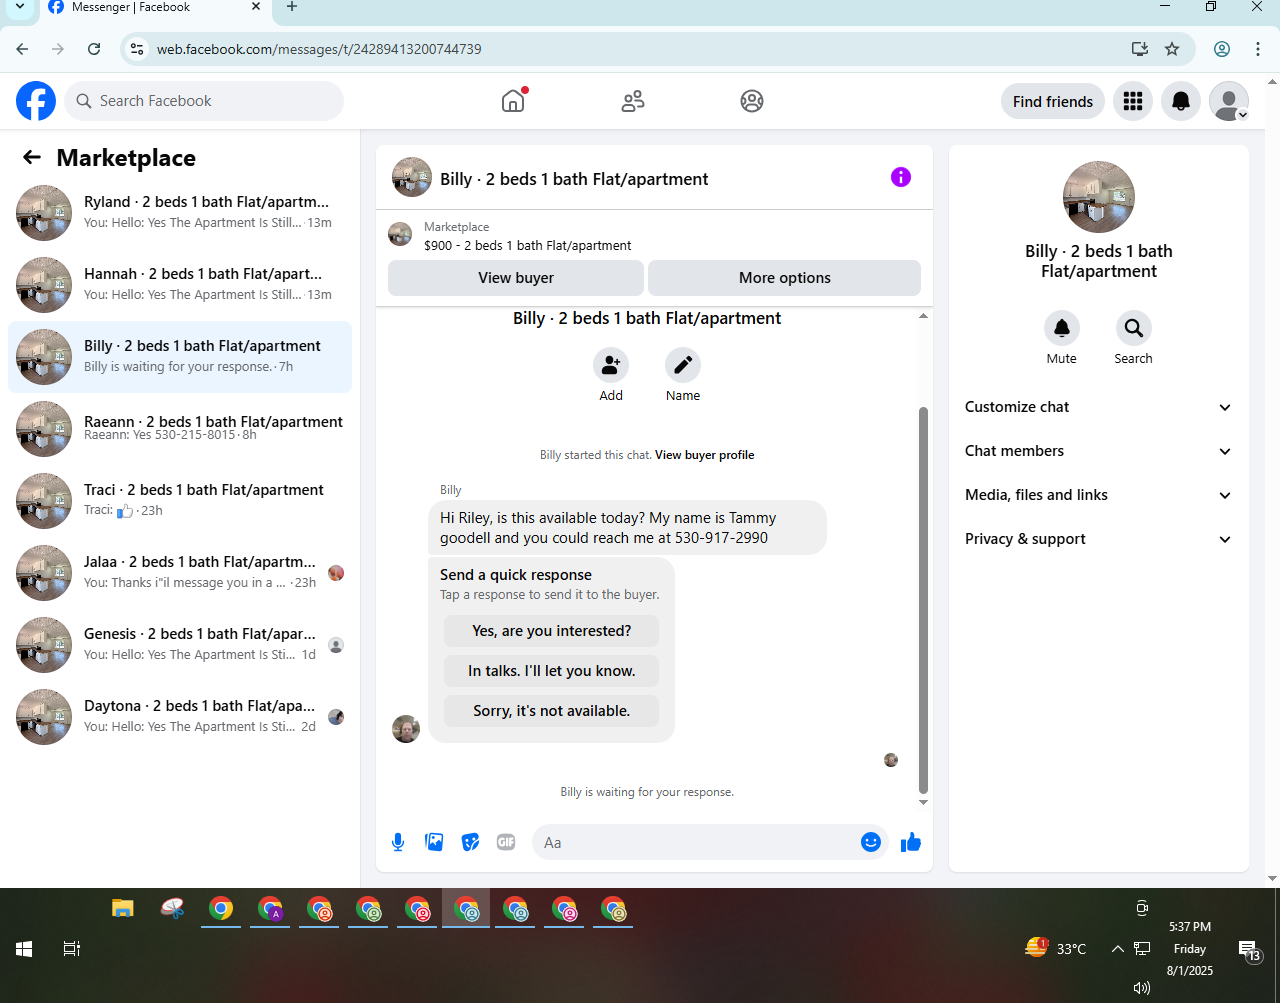
Task: Expand Media, files and links section
Action: [x=1099, y=495]
